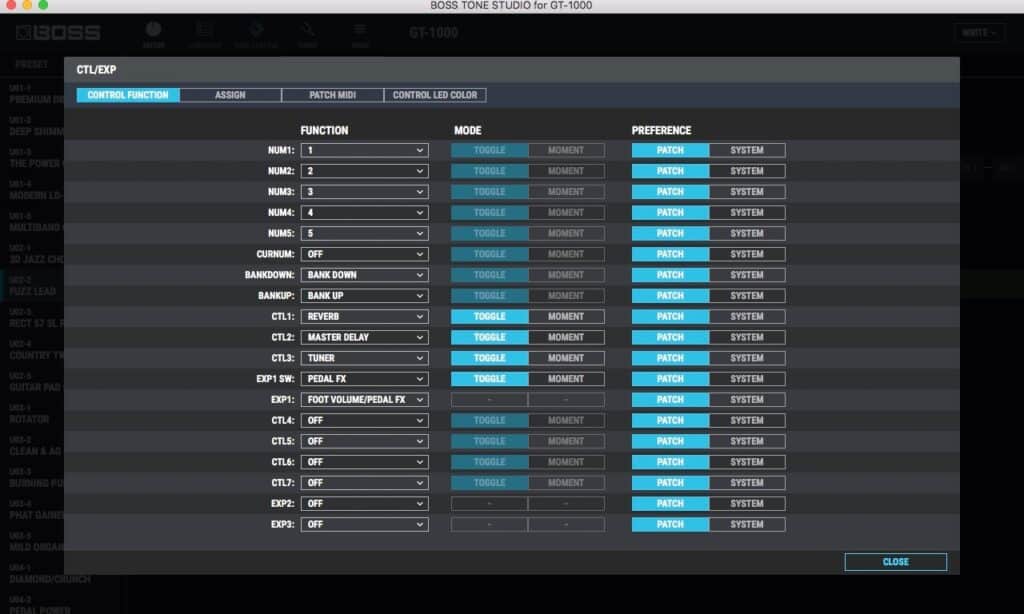
Task: Select PATCH preference for BANKDOWN
Action: (670, 275)
